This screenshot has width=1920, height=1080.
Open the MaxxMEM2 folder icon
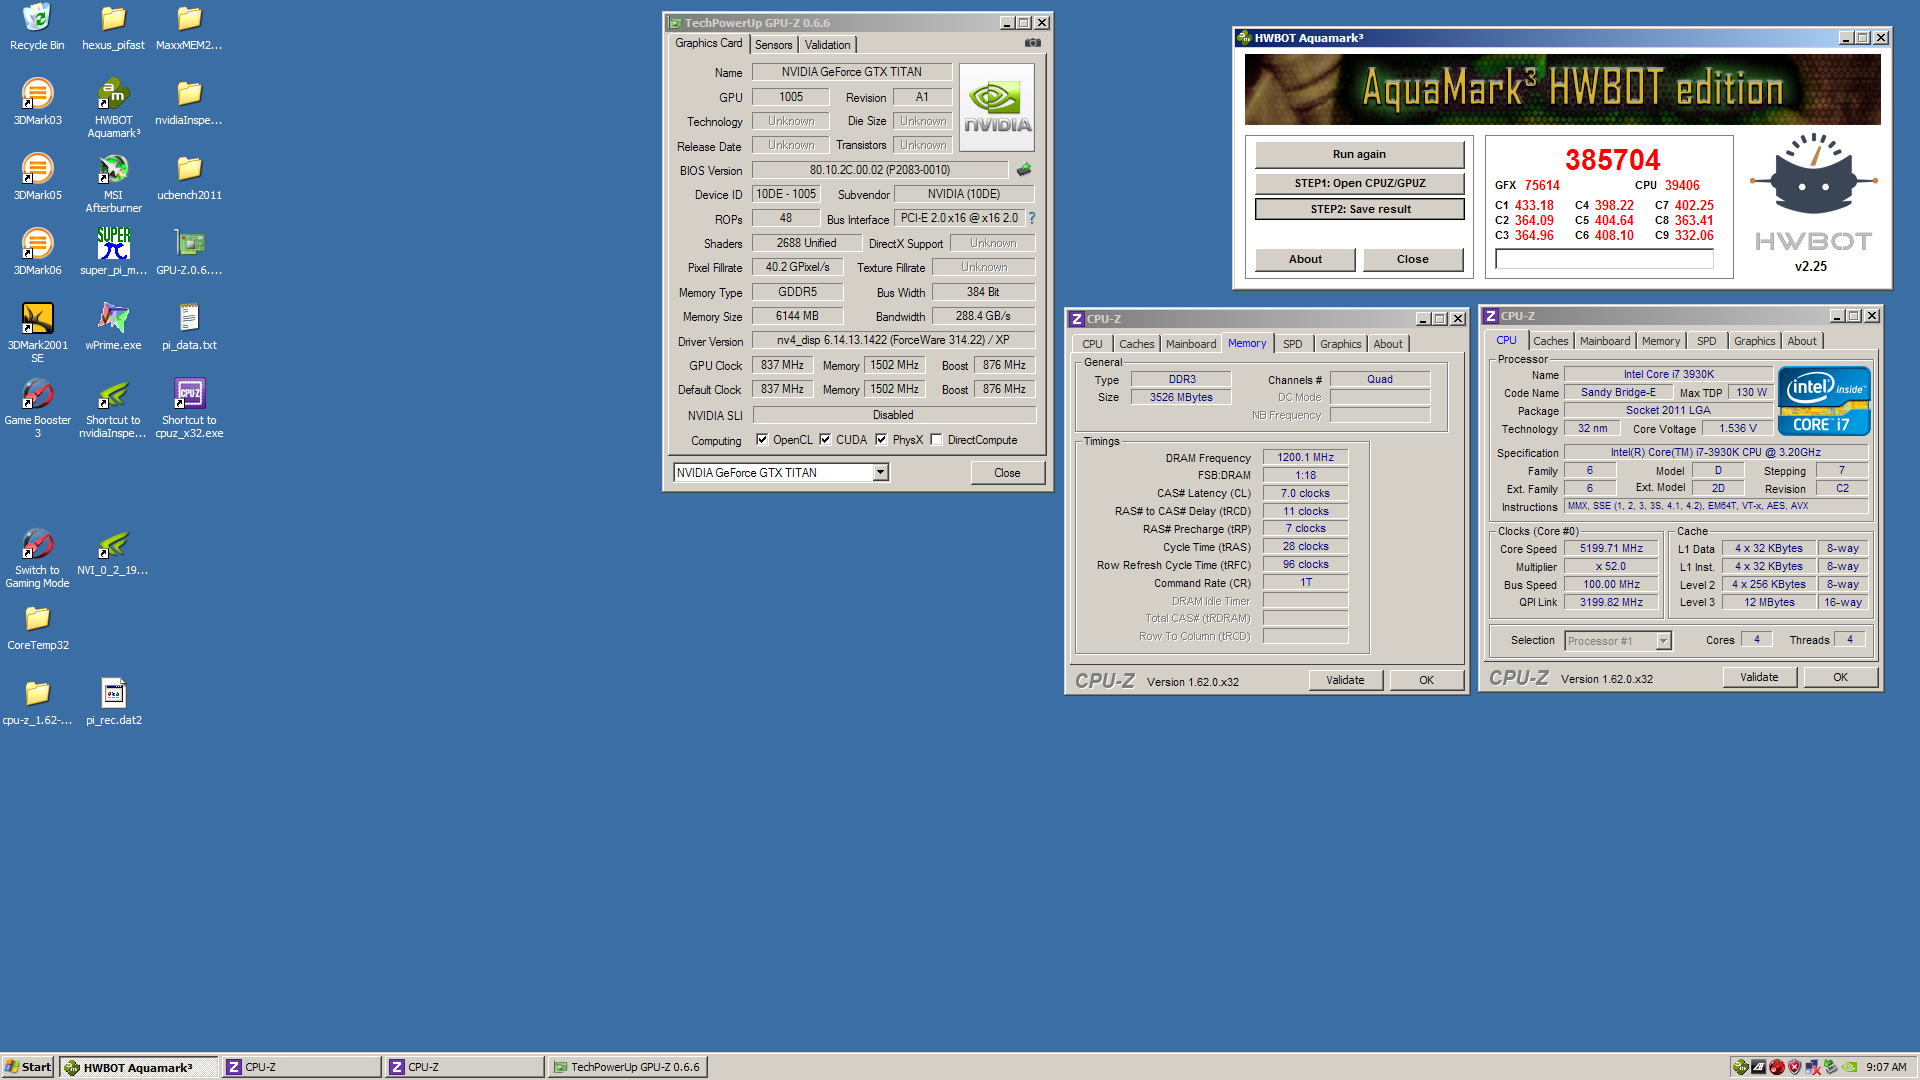[189, 26]
